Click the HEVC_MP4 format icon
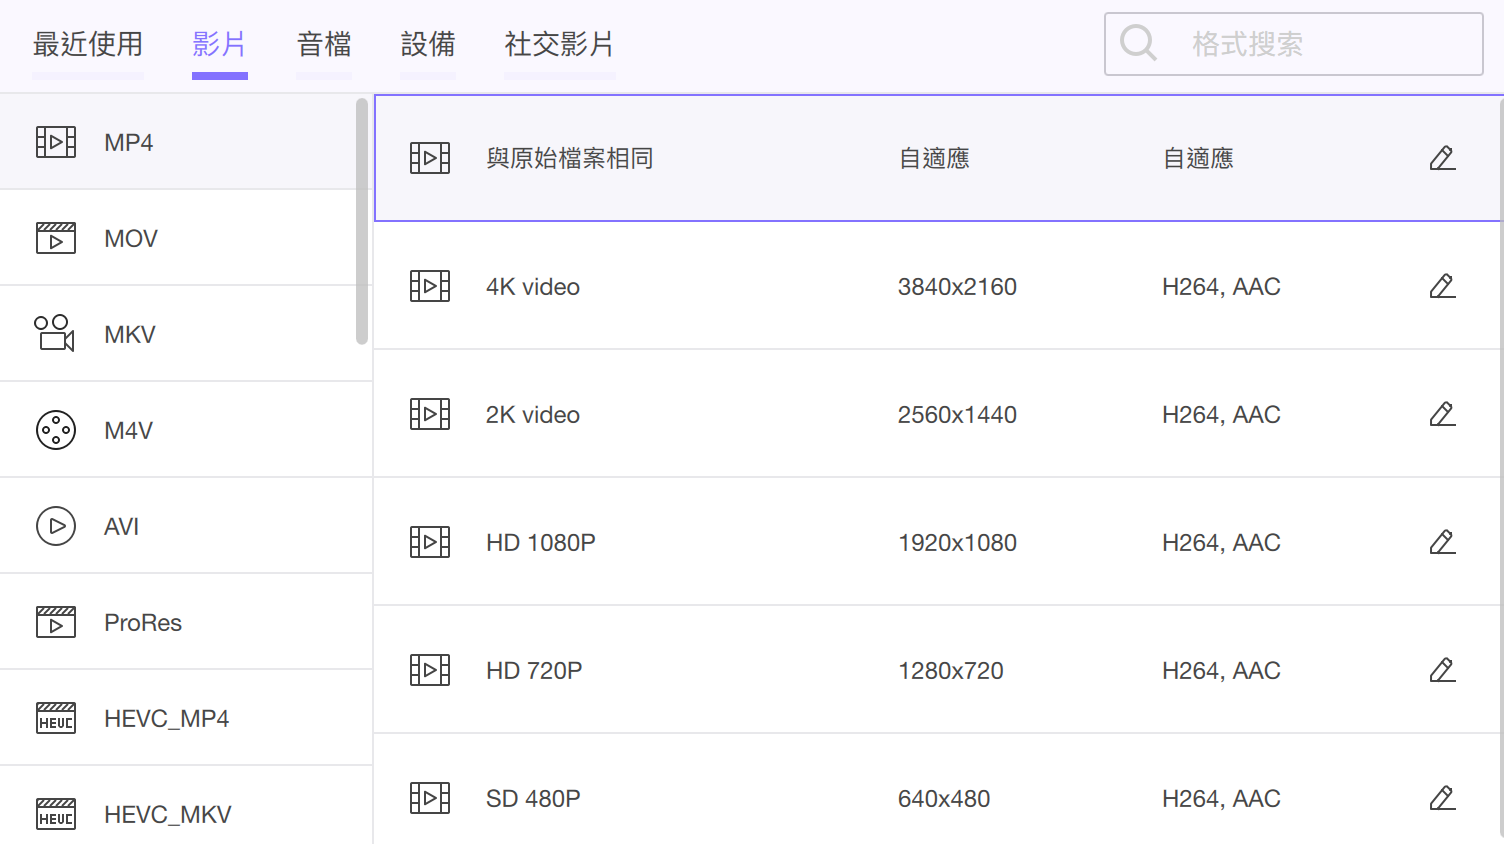The width and height of the screenshot is (1504, 844). (56, 718)
